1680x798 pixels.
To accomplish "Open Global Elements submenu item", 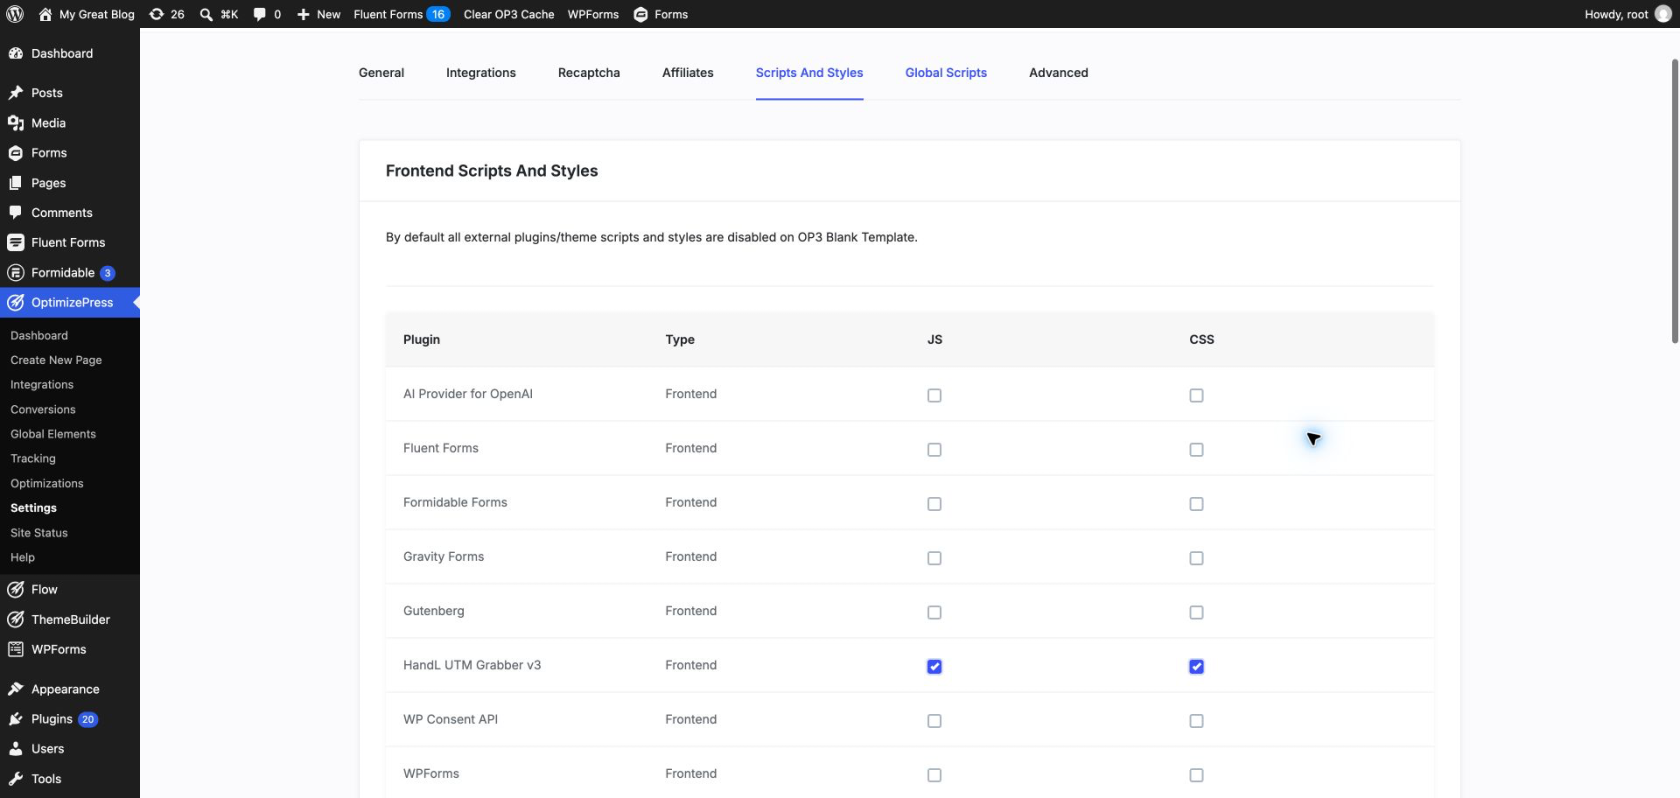I will (53, 434).
